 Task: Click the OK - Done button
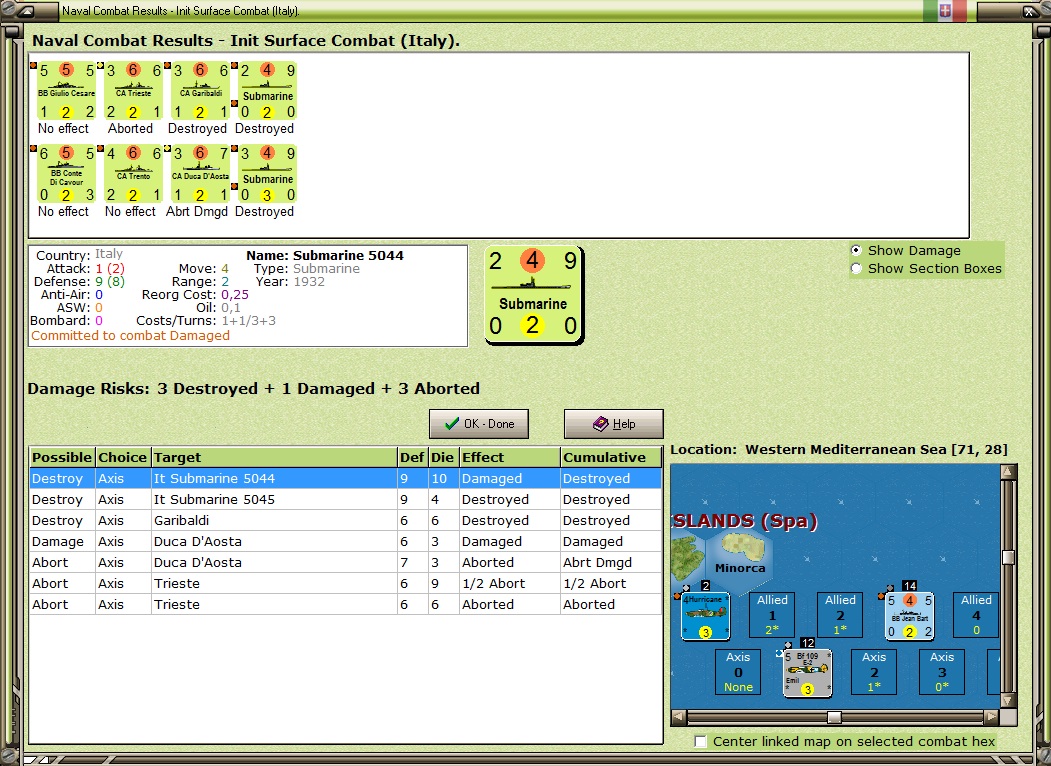point(479,424)
